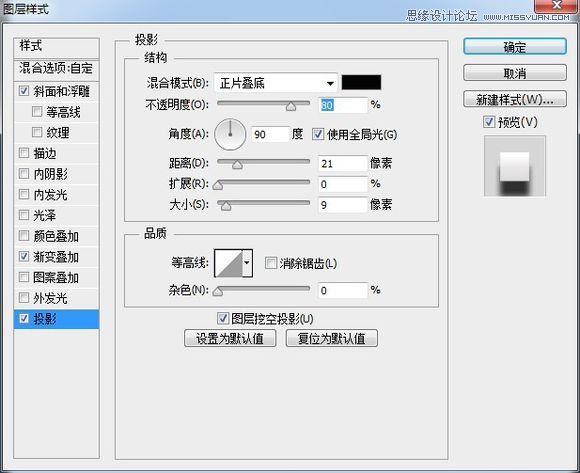Enable the 内阴影 checkbox

click(24, 173)
